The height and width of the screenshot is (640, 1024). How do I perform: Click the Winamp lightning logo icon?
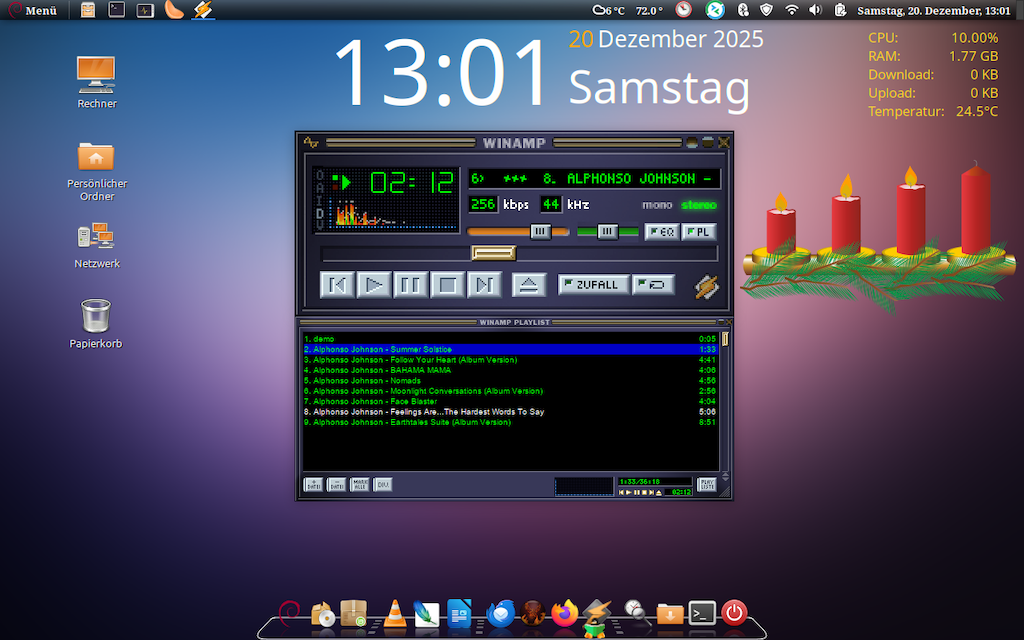pyautogui.click(x=707, y=286)
